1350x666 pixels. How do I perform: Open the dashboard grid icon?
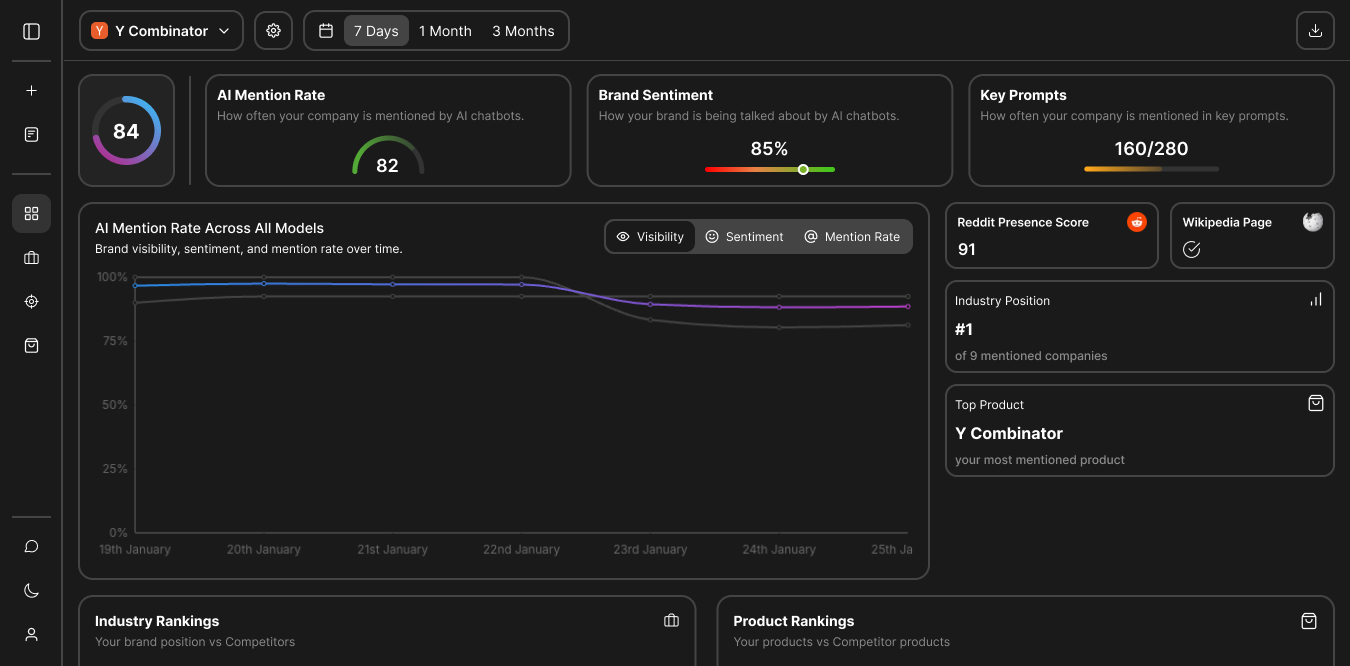tap(31, 213)
